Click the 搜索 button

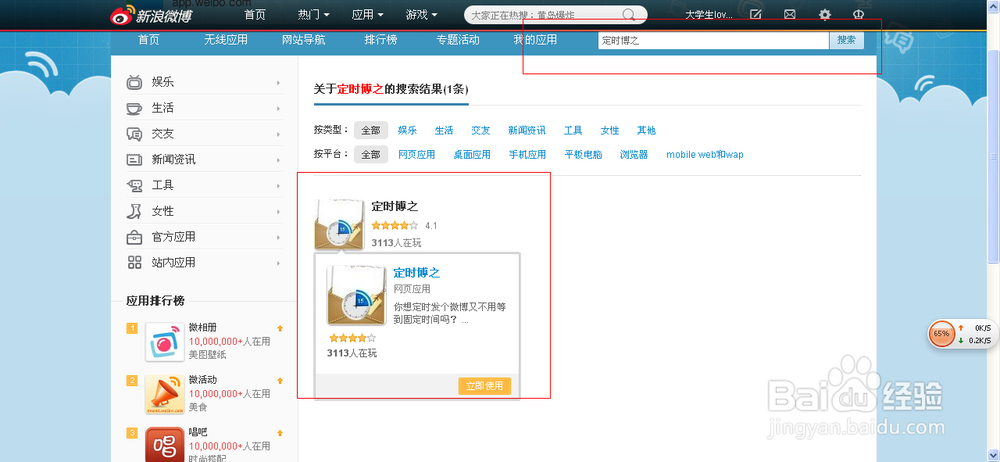tap(846, 40)
